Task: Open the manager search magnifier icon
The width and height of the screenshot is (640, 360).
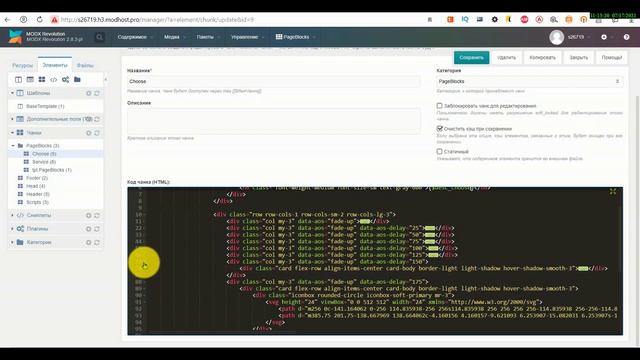Action: click(99, 37)
